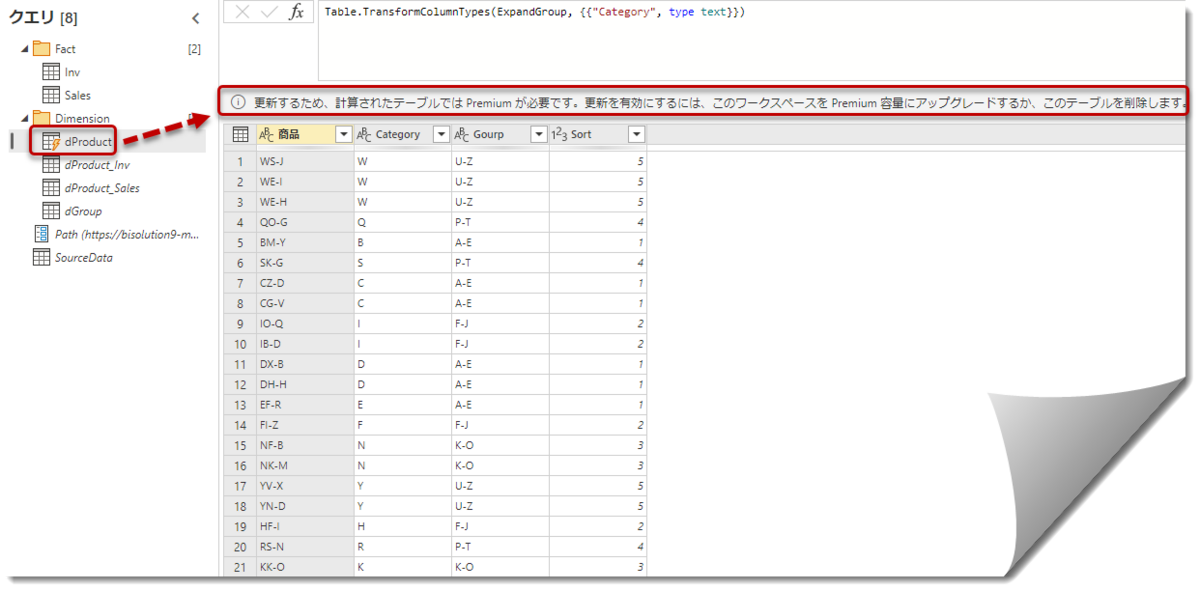Click the dGroup table icon

point(51,211)
